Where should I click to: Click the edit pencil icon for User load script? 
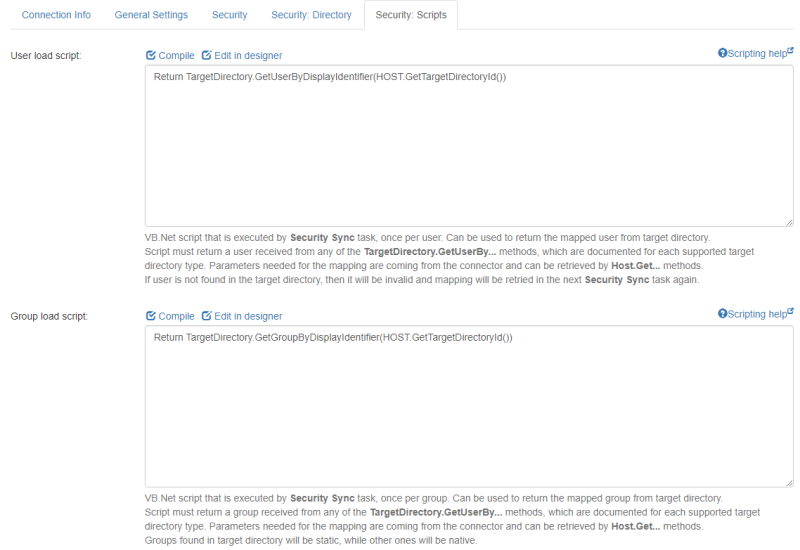point(206,55)
